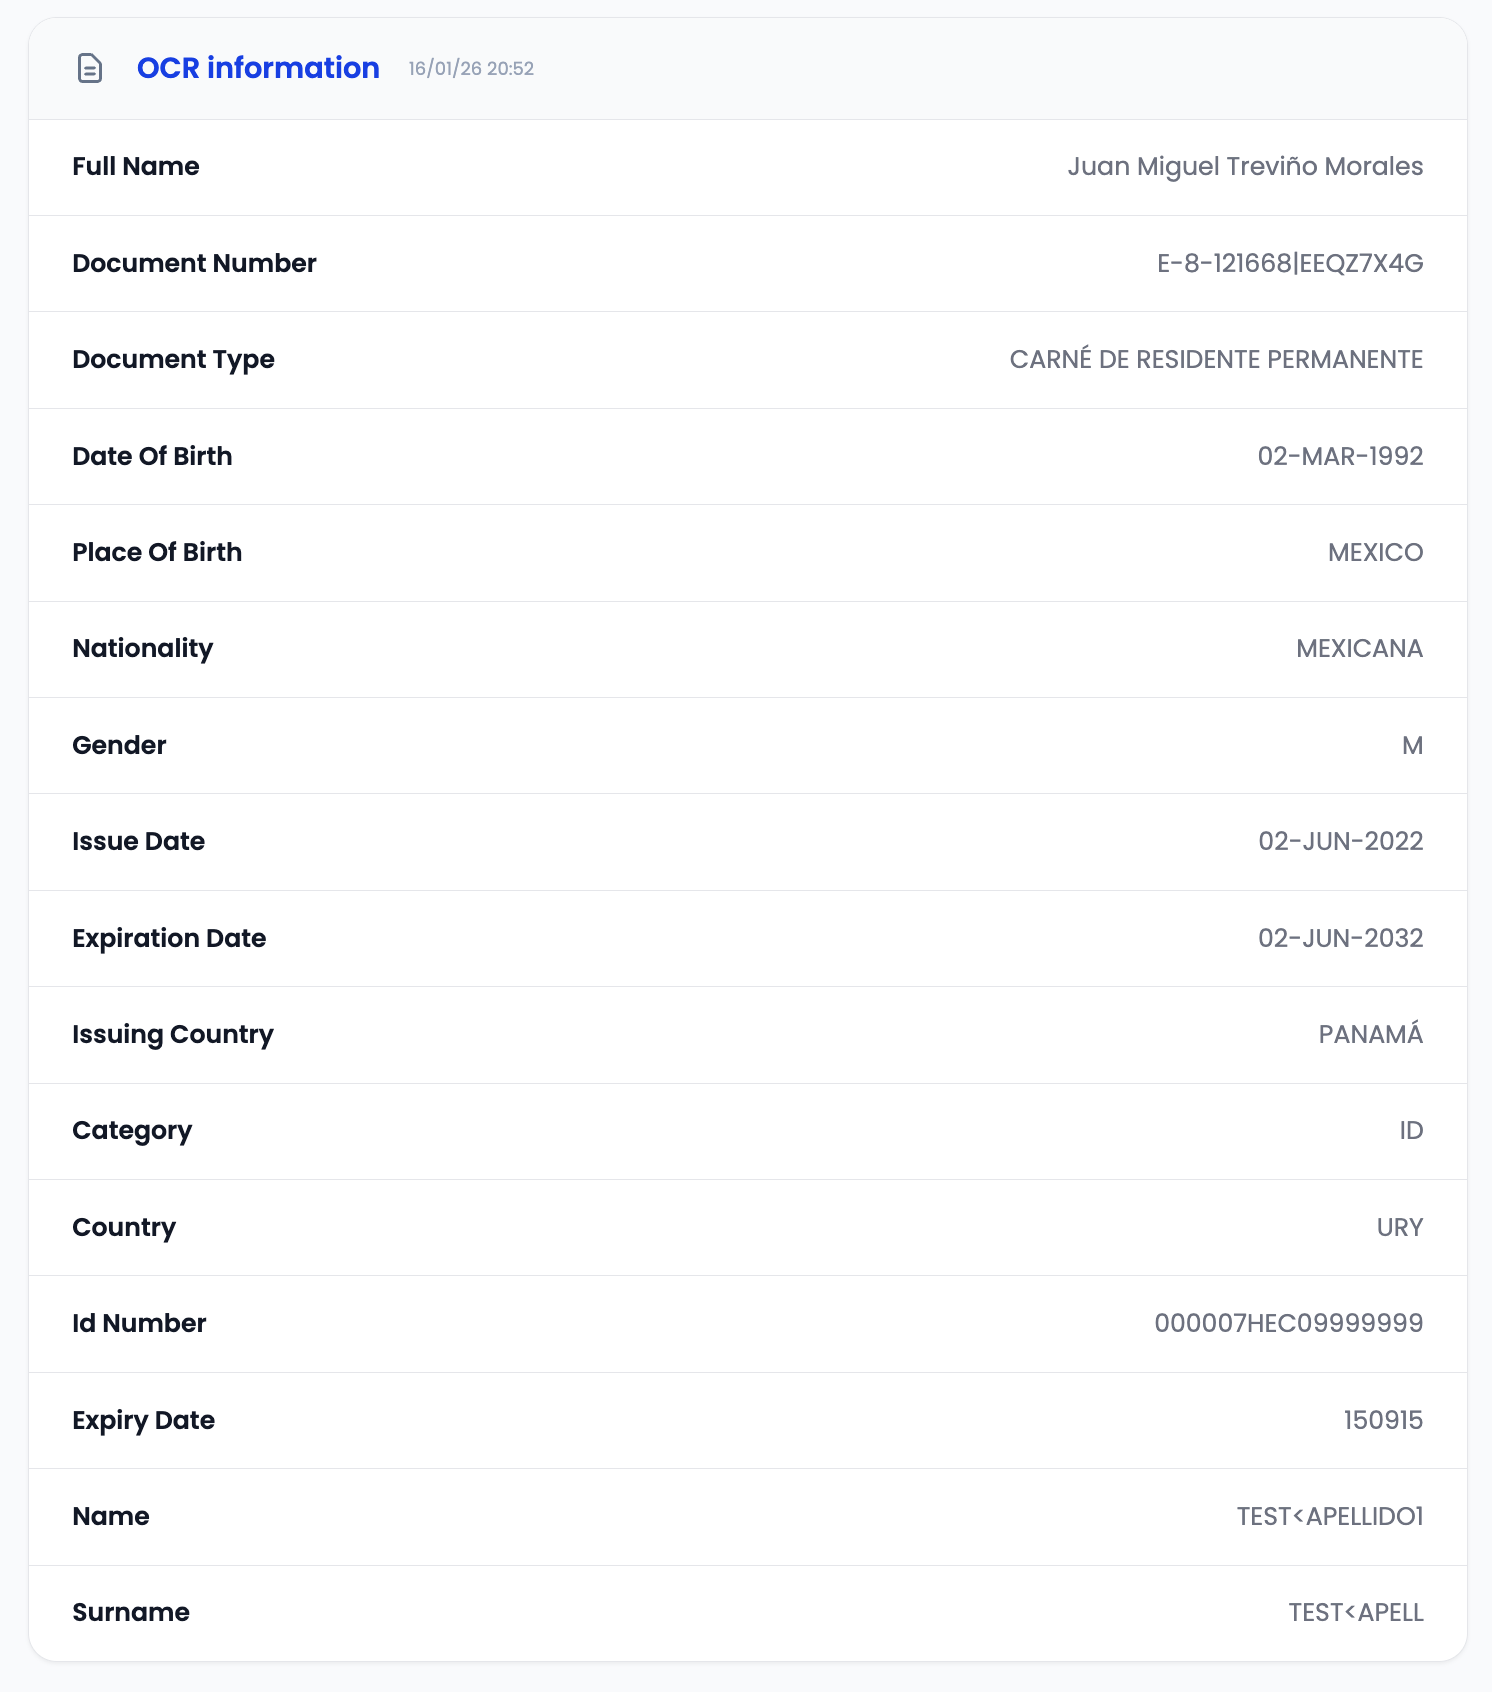Click the Name value TEST<APELLIDO1
Viewport: 1492px width, 1692px height.
tap(1329, 1517)
